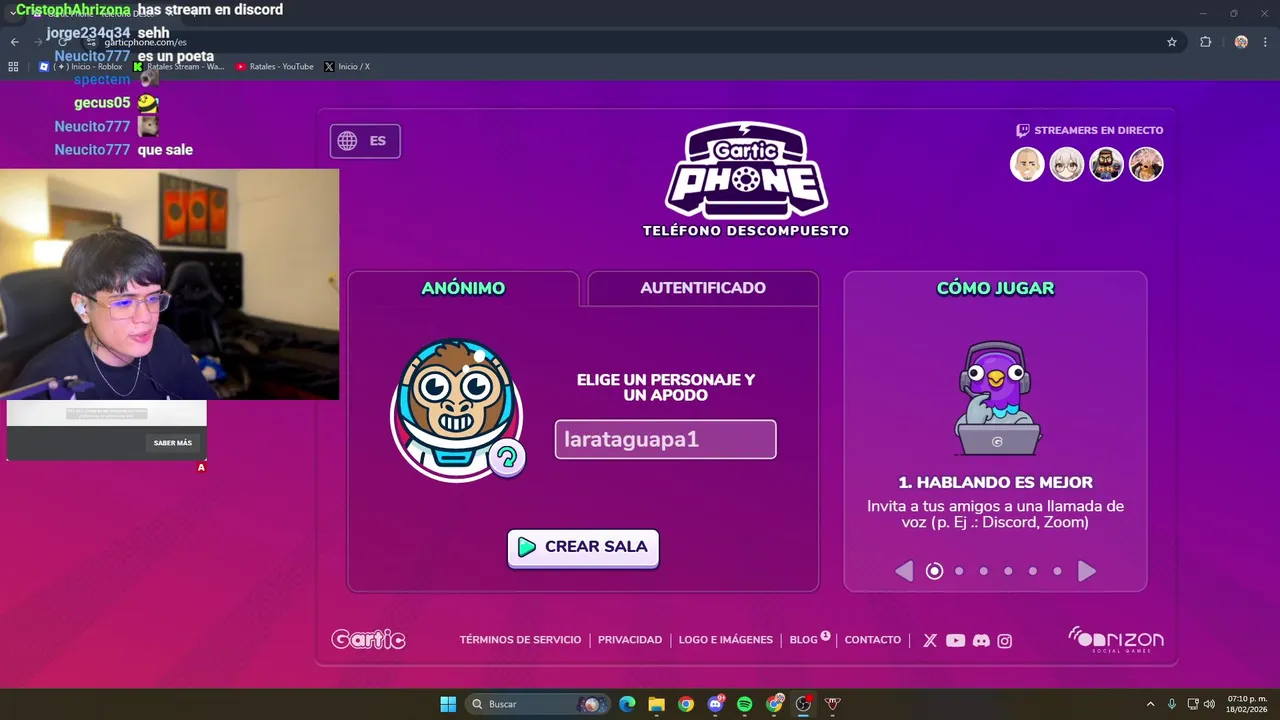Open the third live streamer avatar
The image size is (1280, 720).
[x=1107, y=164]
